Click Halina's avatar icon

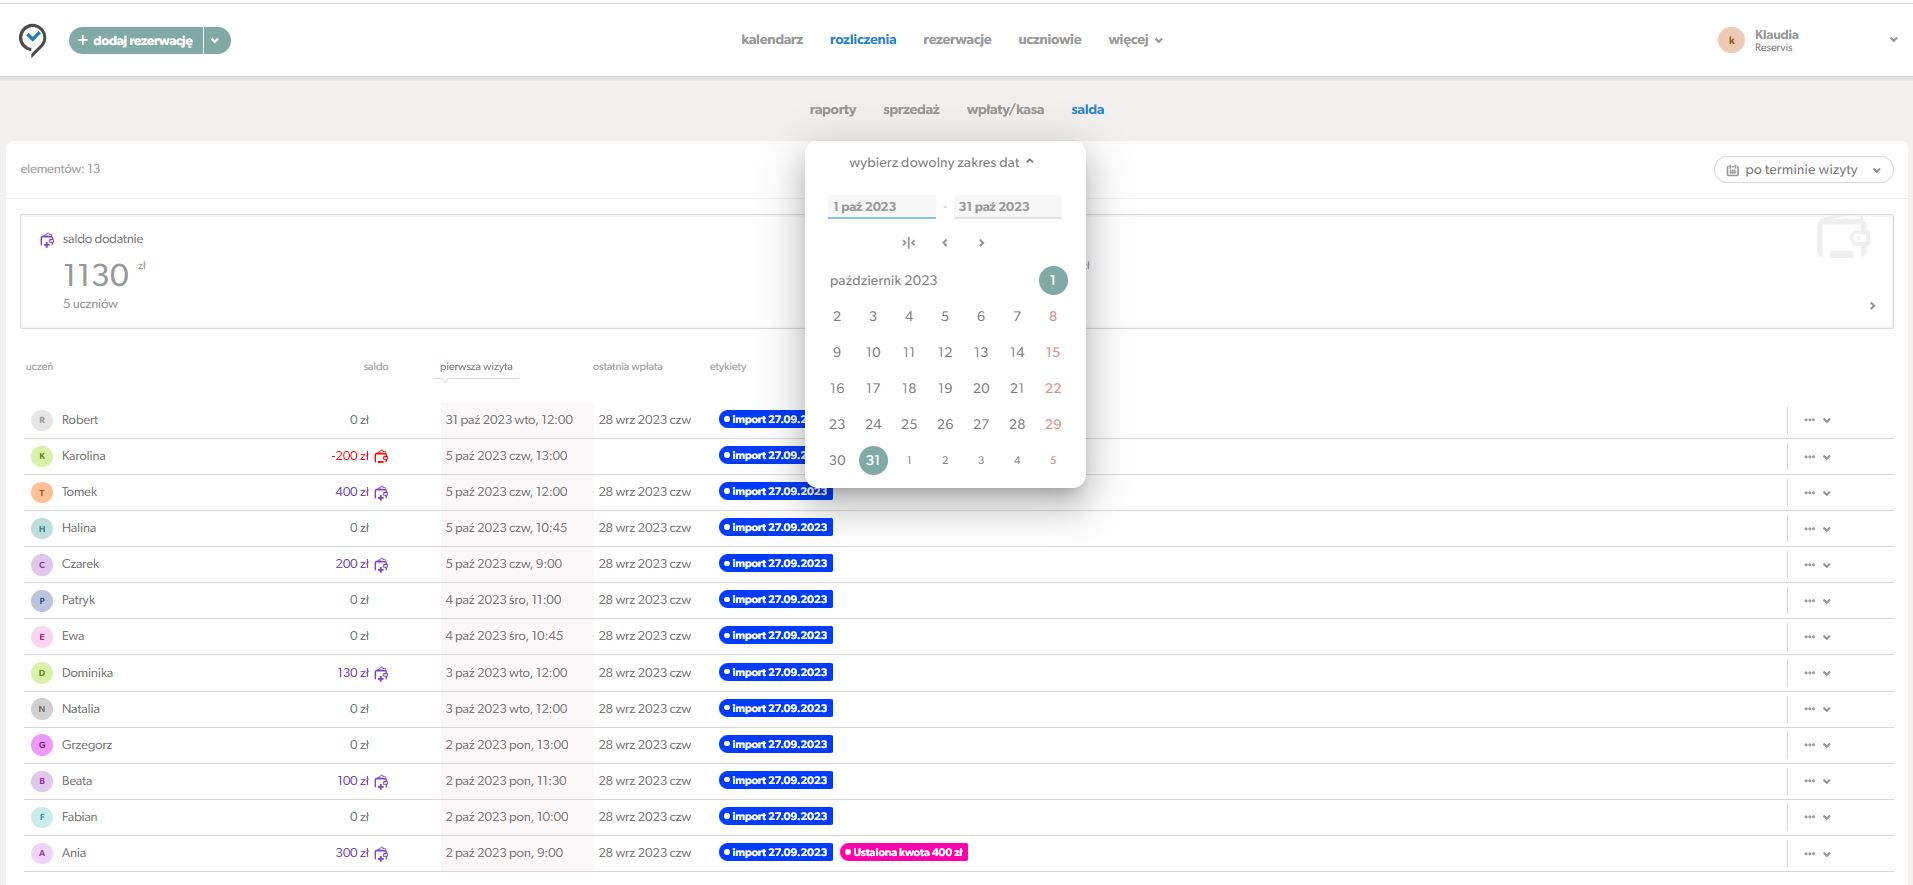click(x=42, y=528)
